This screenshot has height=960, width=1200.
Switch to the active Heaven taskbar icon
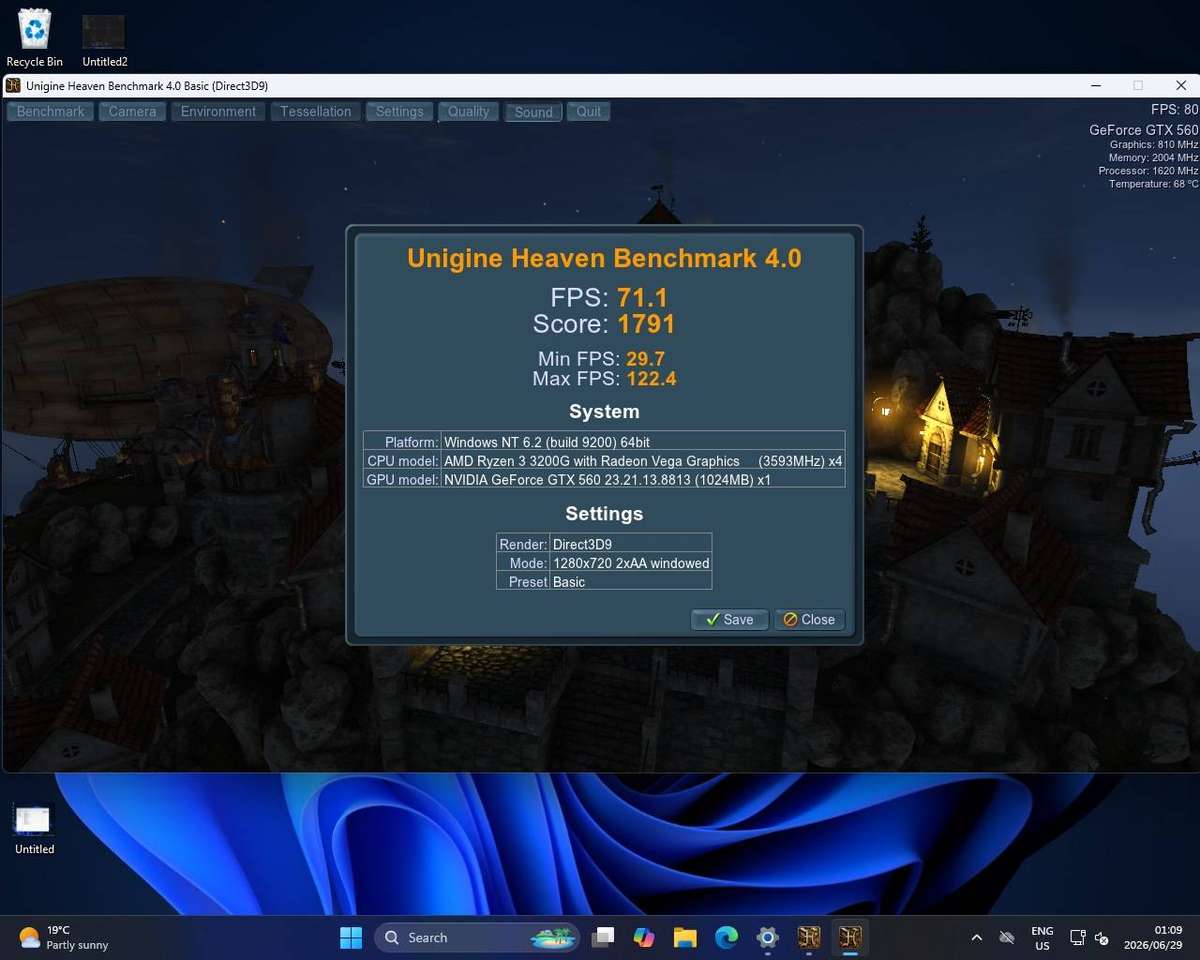click(x=850, y=938)
